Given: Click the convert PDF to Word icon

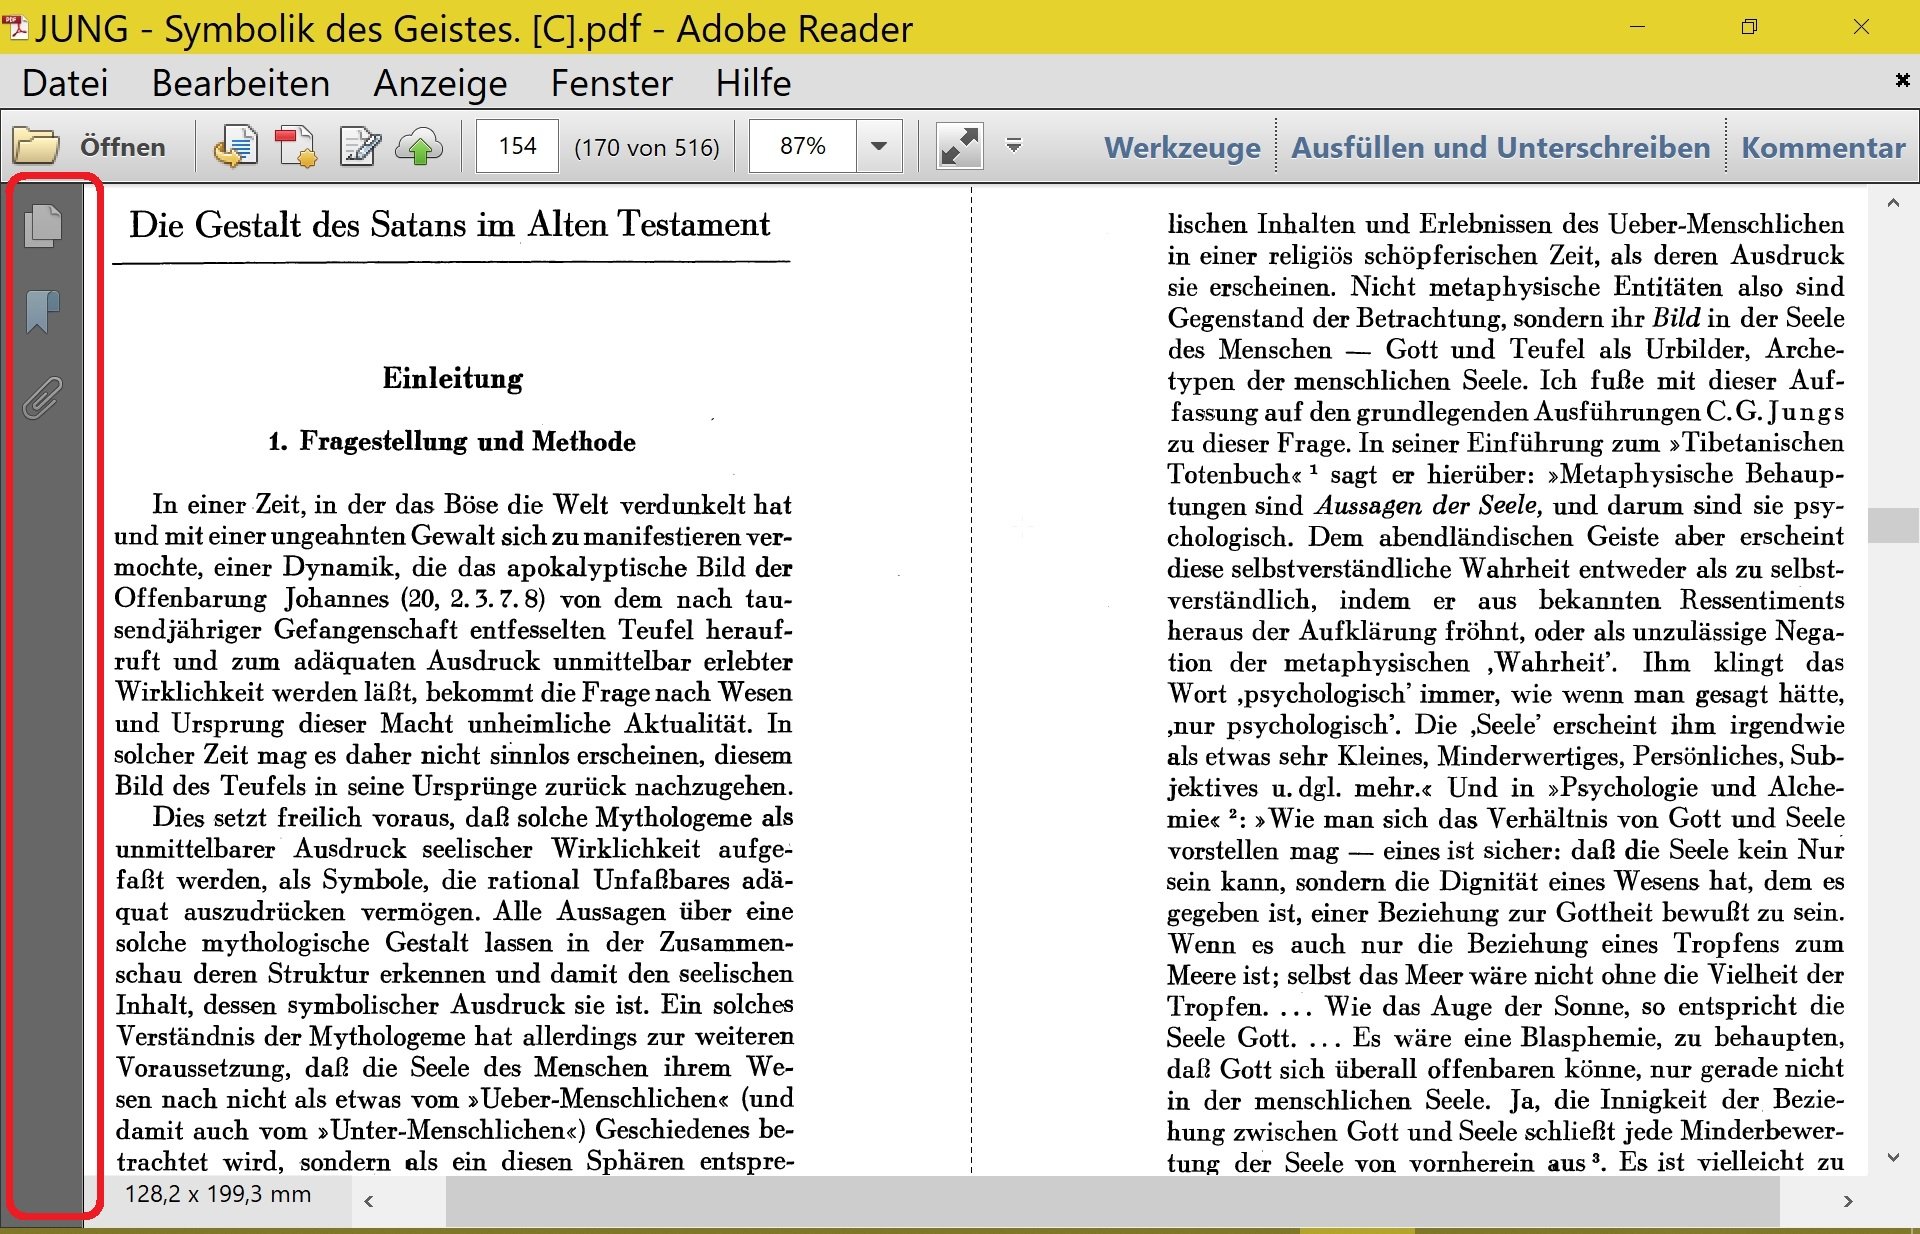Looking at the screenshot, I should (235, 147).
